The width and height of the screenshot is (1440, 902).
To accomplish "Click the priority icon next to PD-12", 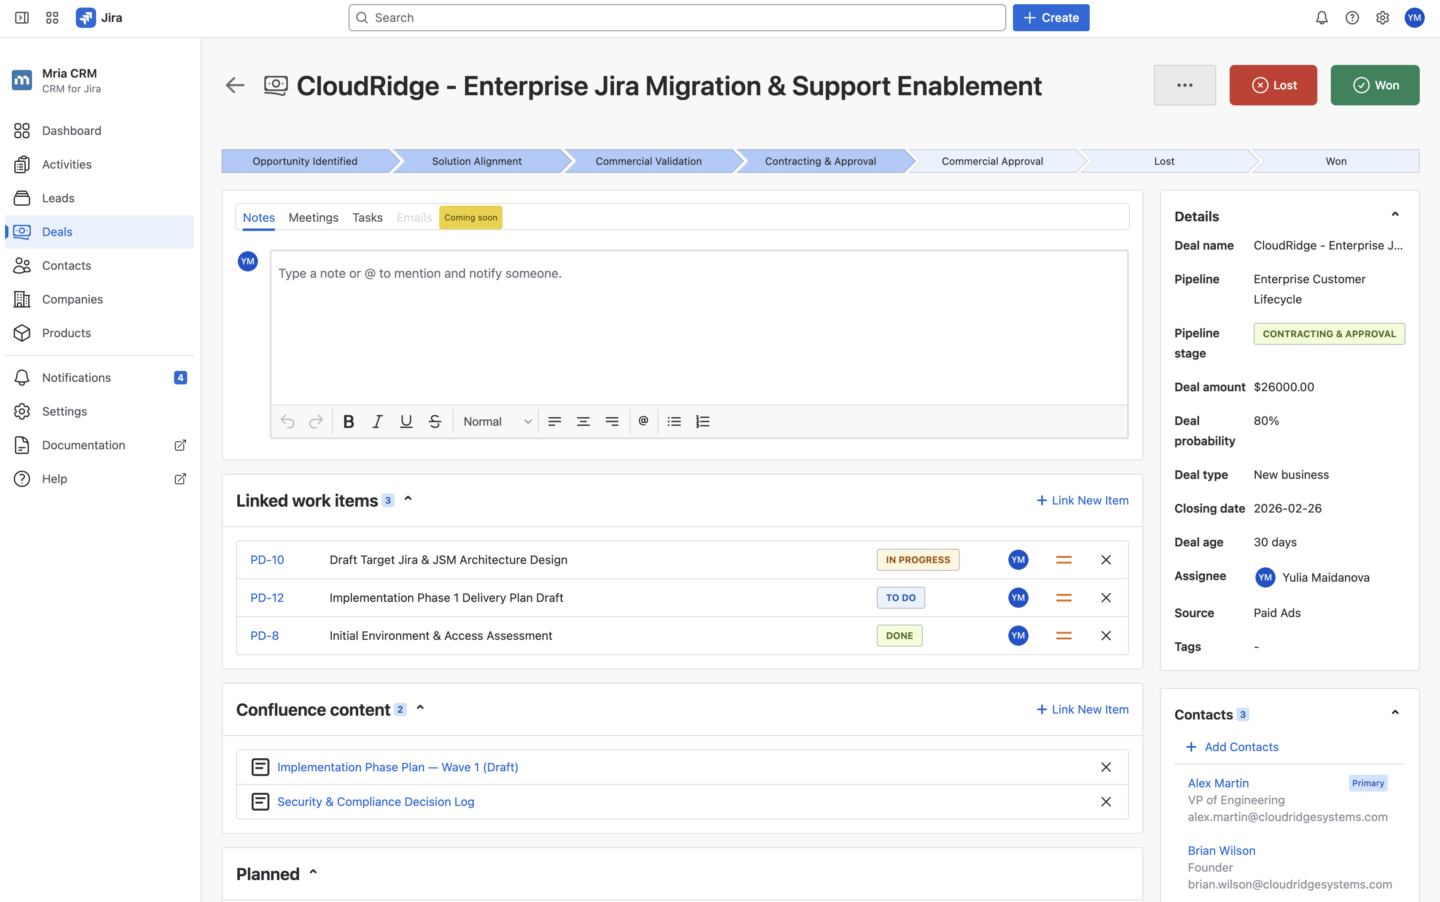I will (x=1063, y=597).
